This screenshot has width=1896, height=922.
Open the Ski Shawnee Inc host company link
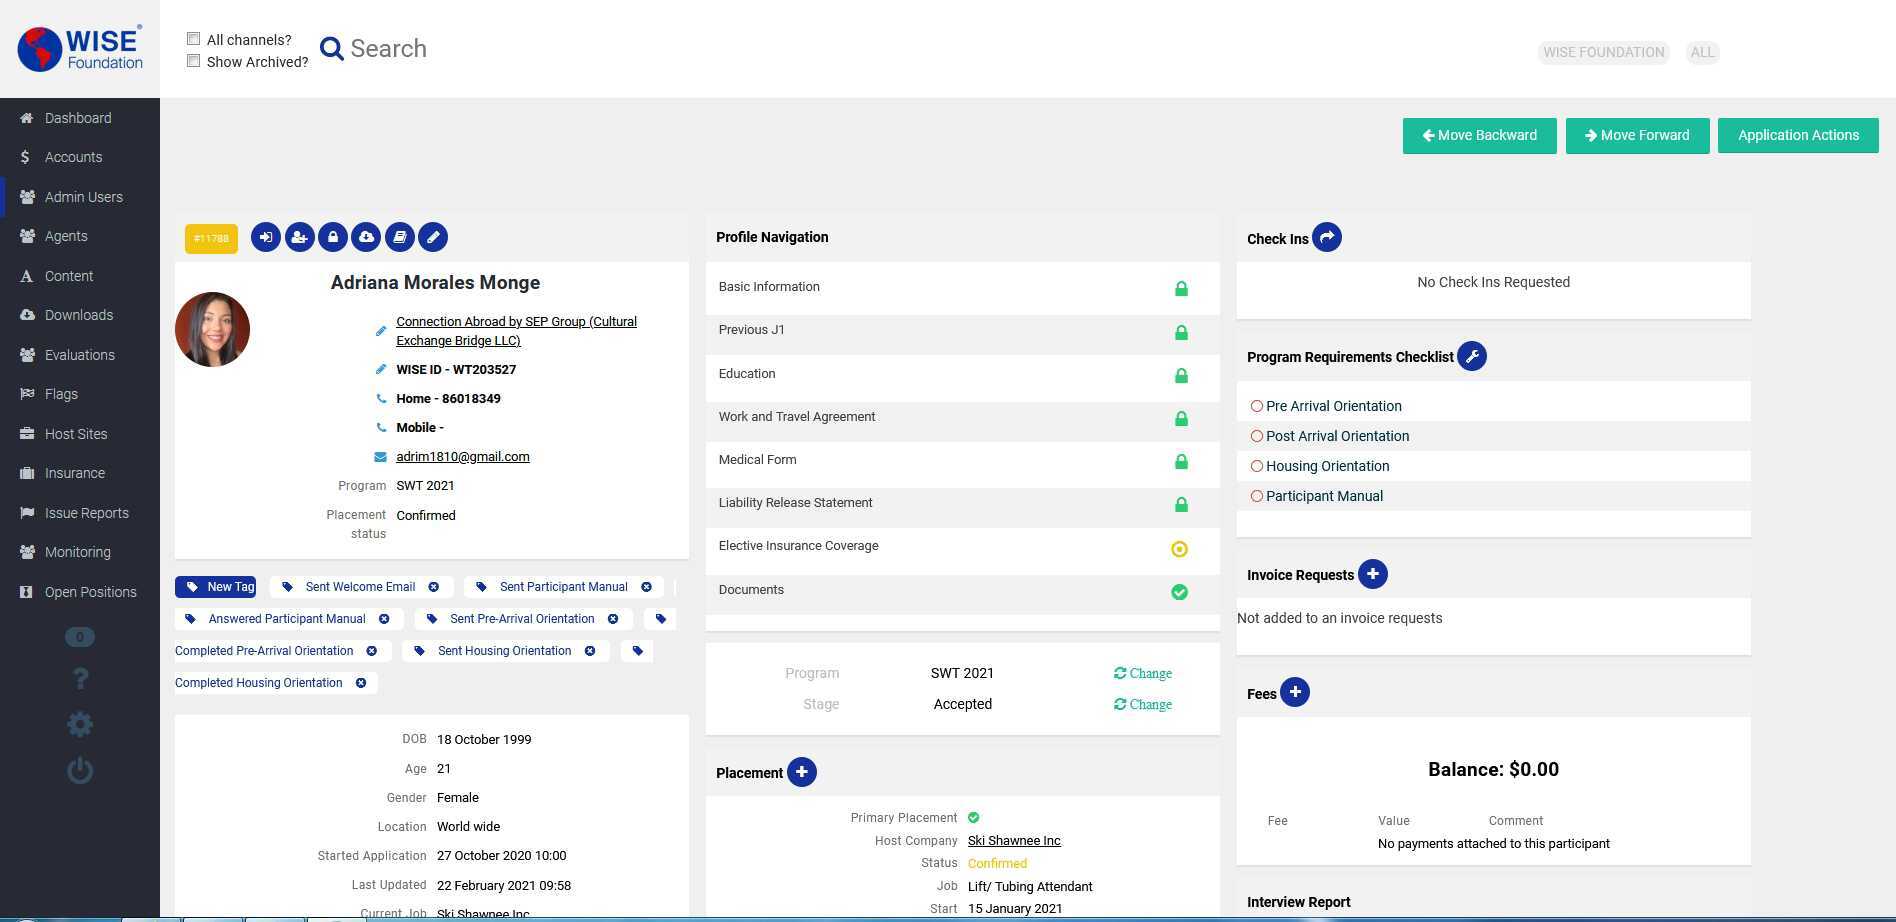(x=1014, y=841)
